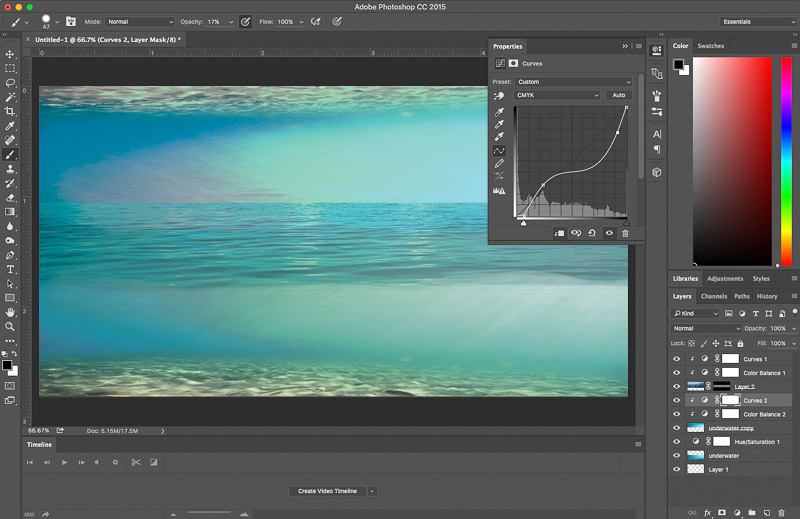Viewport: 800px width, 519px height.
Task: Select the Eyedropper tool in toolbox
Action: coord(10,126)
